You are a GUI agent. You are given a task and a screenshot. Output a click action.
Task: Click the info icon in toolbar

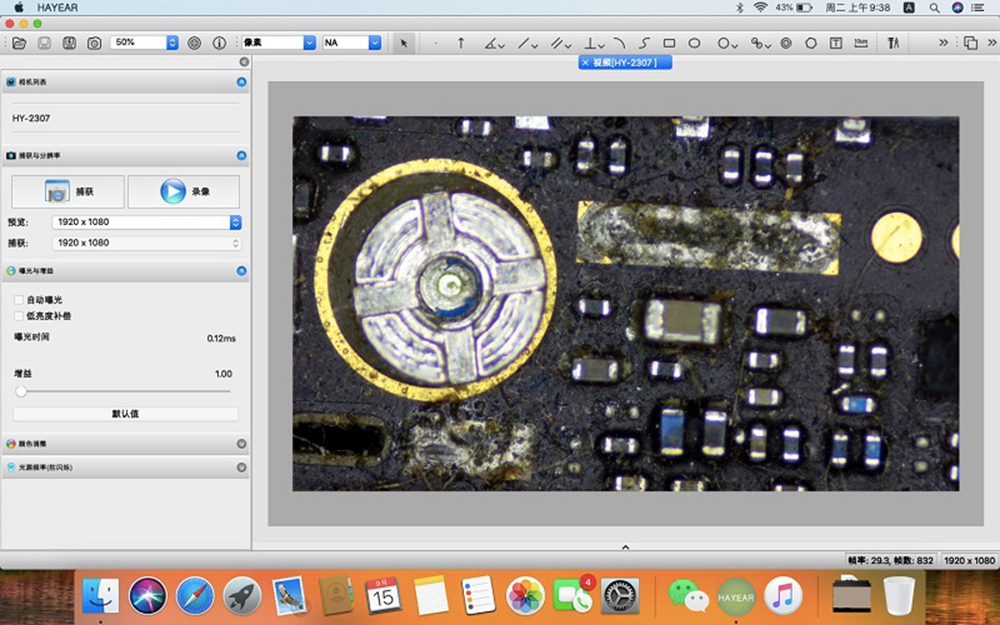point(219,43)
